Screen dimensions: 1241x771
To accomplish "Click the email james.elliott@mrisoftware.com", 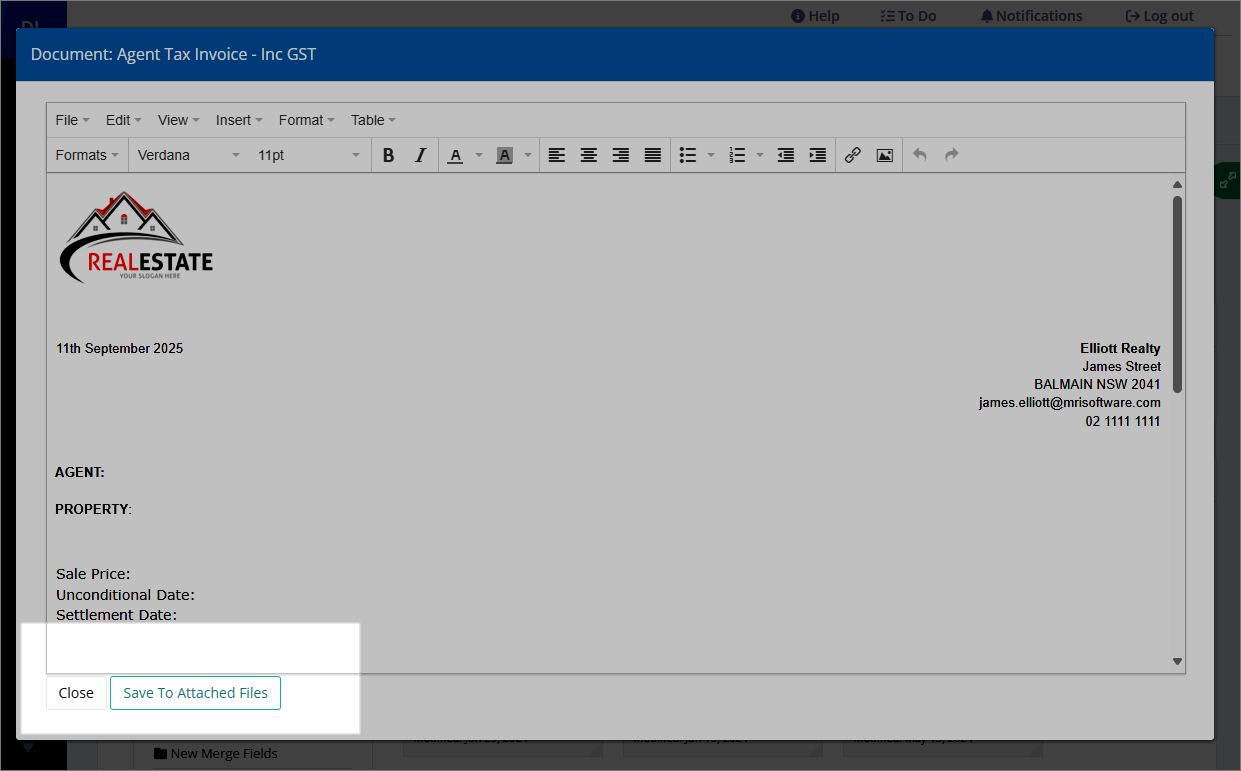I will pyautogui.click(x=1069, y=403).
